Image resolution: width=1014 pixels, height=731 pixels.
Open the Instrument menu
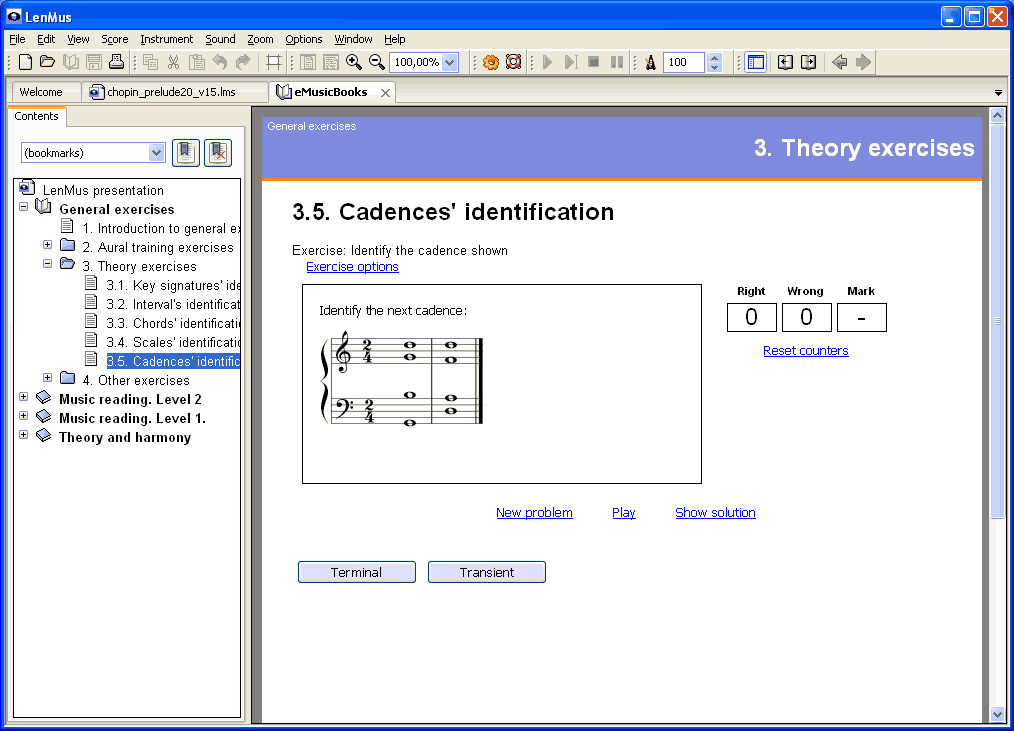166,39
